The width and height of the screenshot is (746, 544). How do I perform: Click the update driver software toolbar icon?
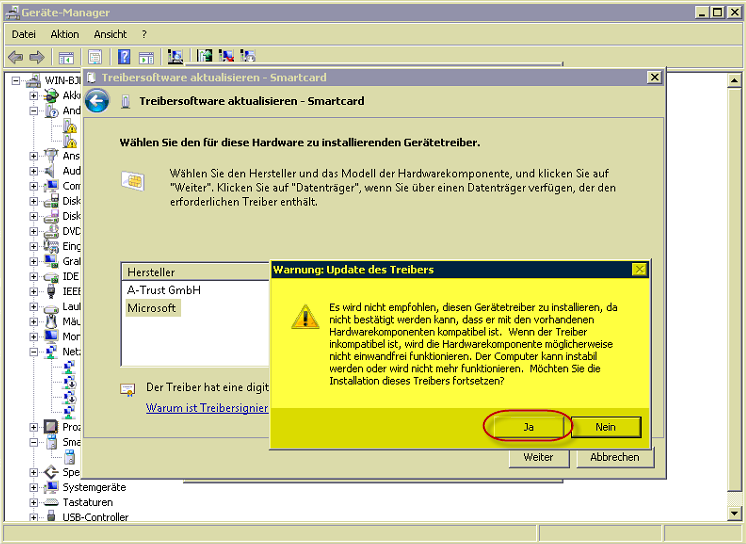pos(205,57)
